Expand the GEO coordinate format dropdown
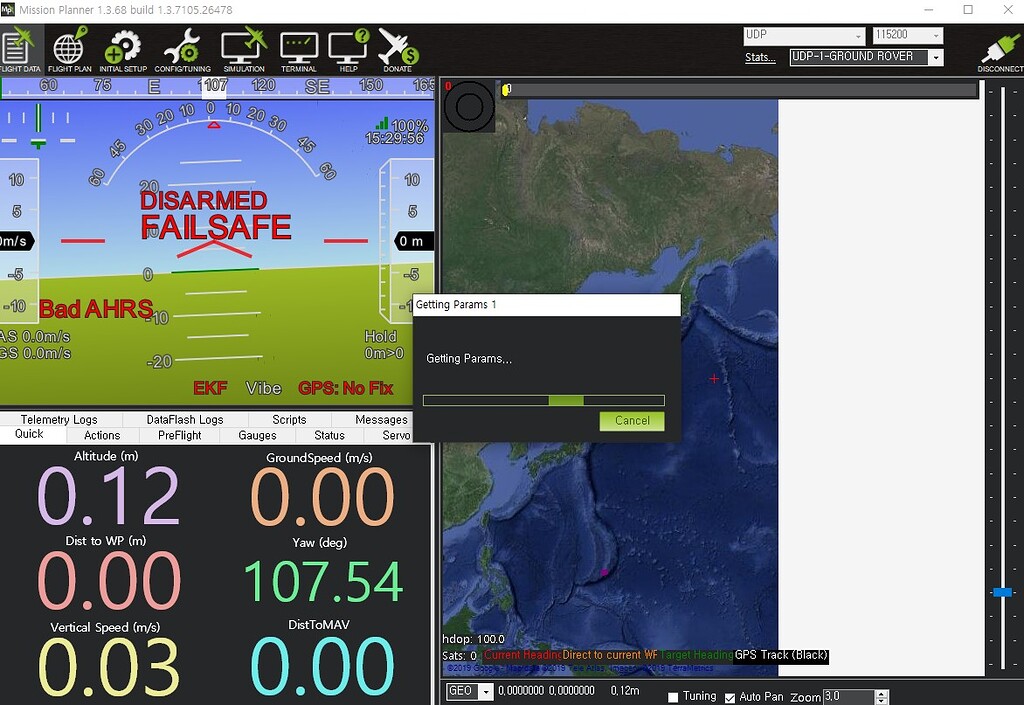 (484, 690)
